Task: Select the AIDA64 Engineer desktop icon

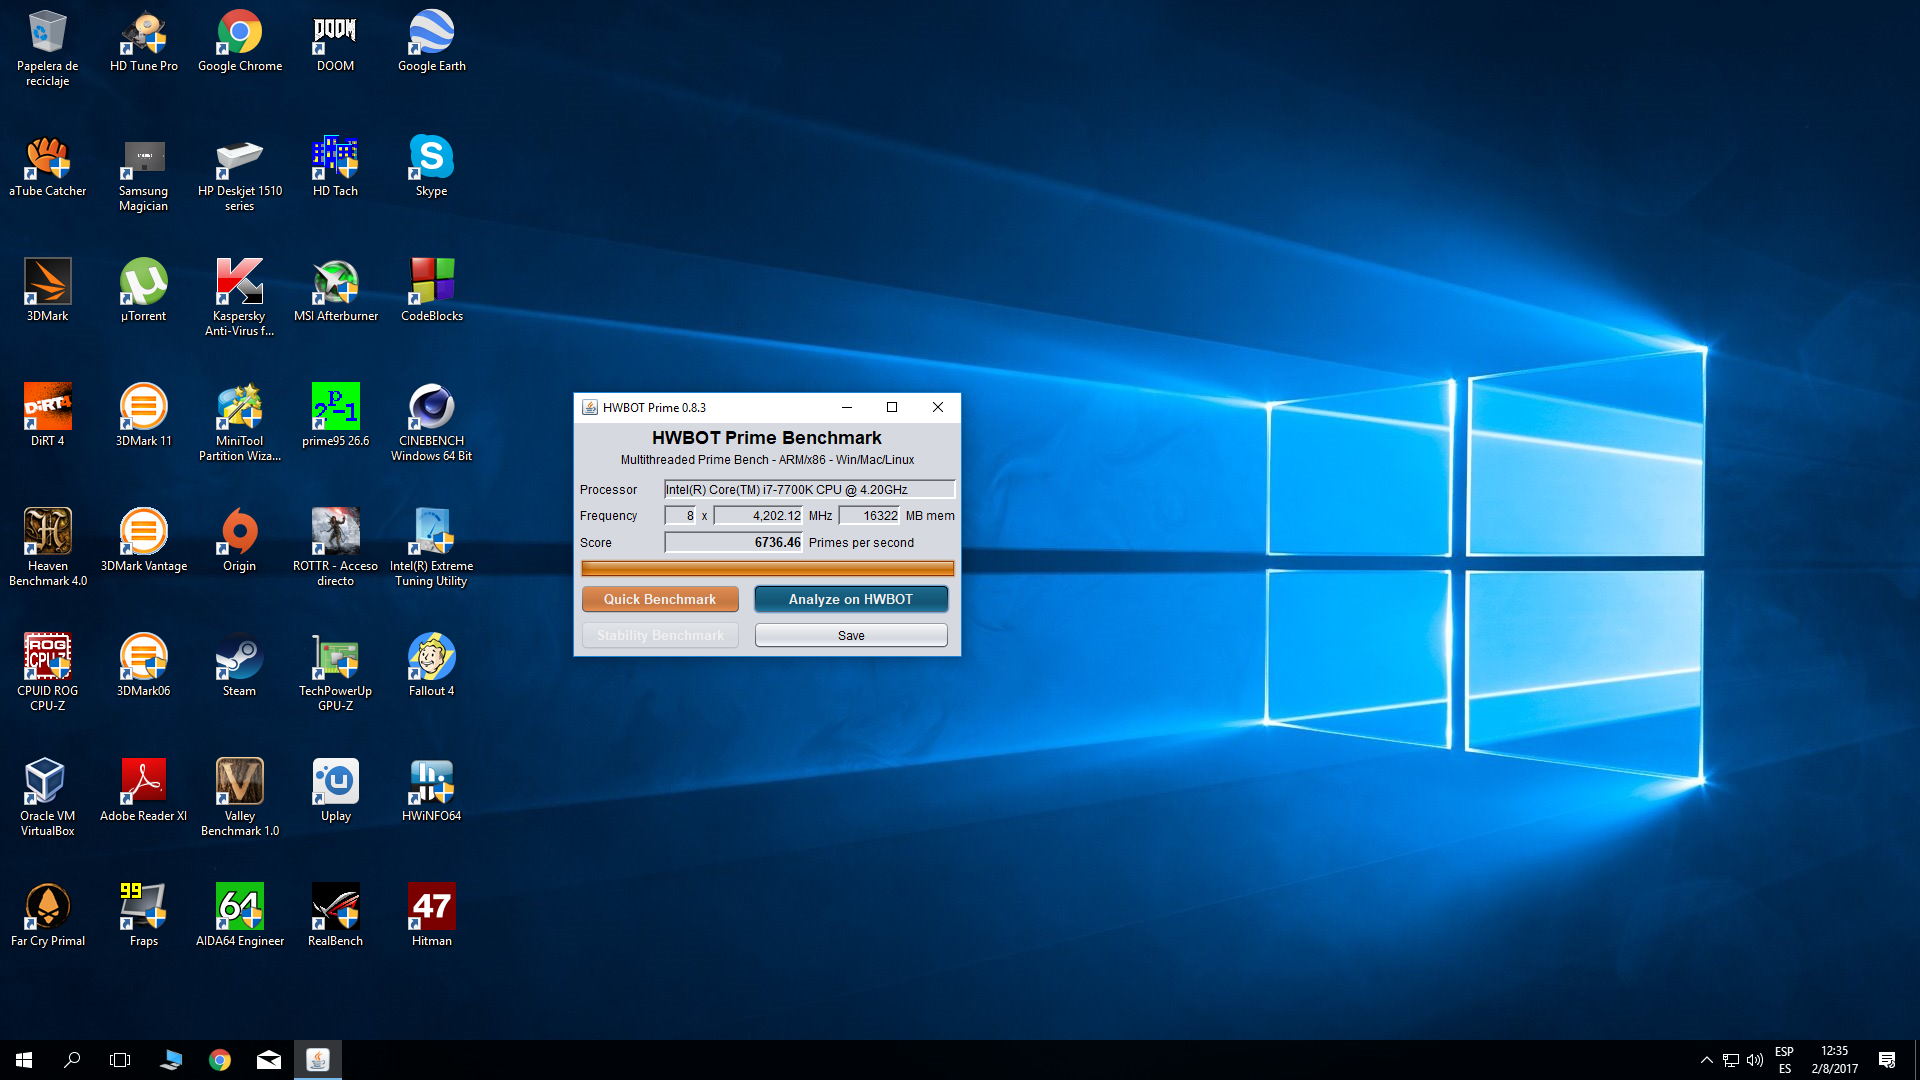Action: pos(240,916)
